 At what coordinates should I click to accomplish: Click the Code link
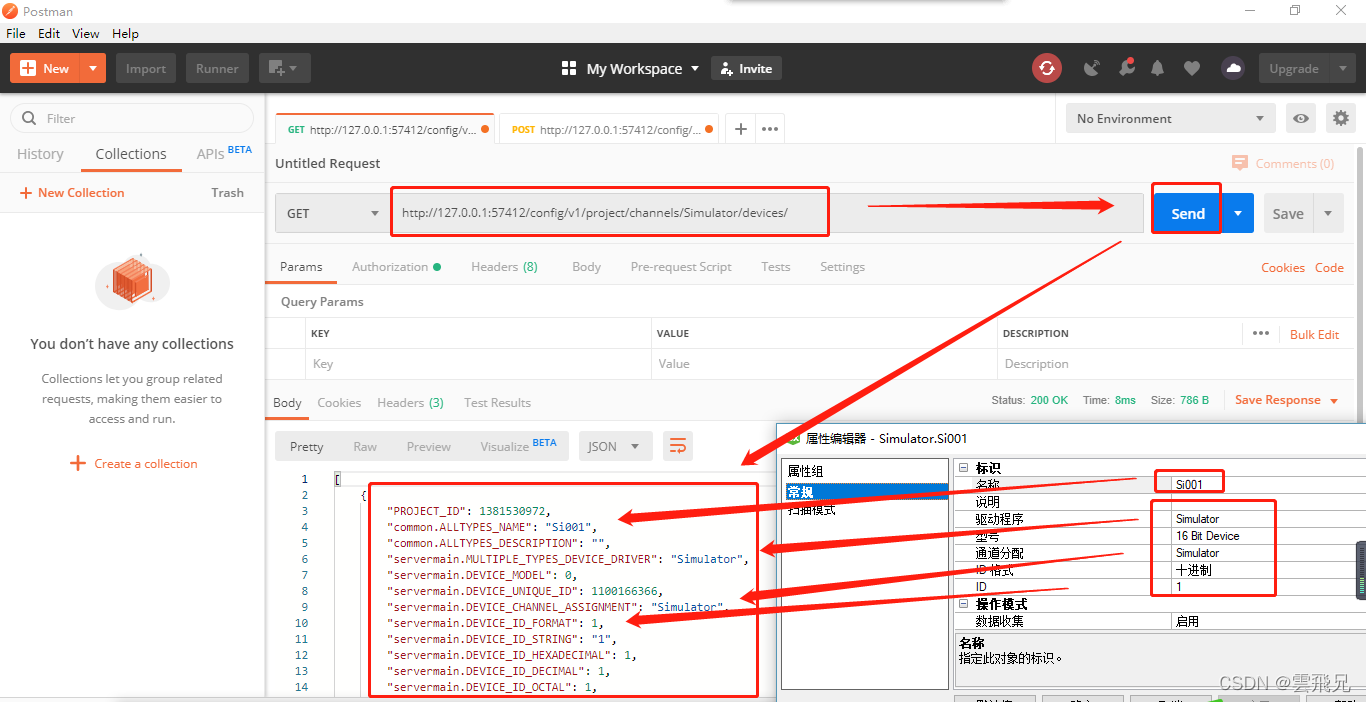[1329, 267]
